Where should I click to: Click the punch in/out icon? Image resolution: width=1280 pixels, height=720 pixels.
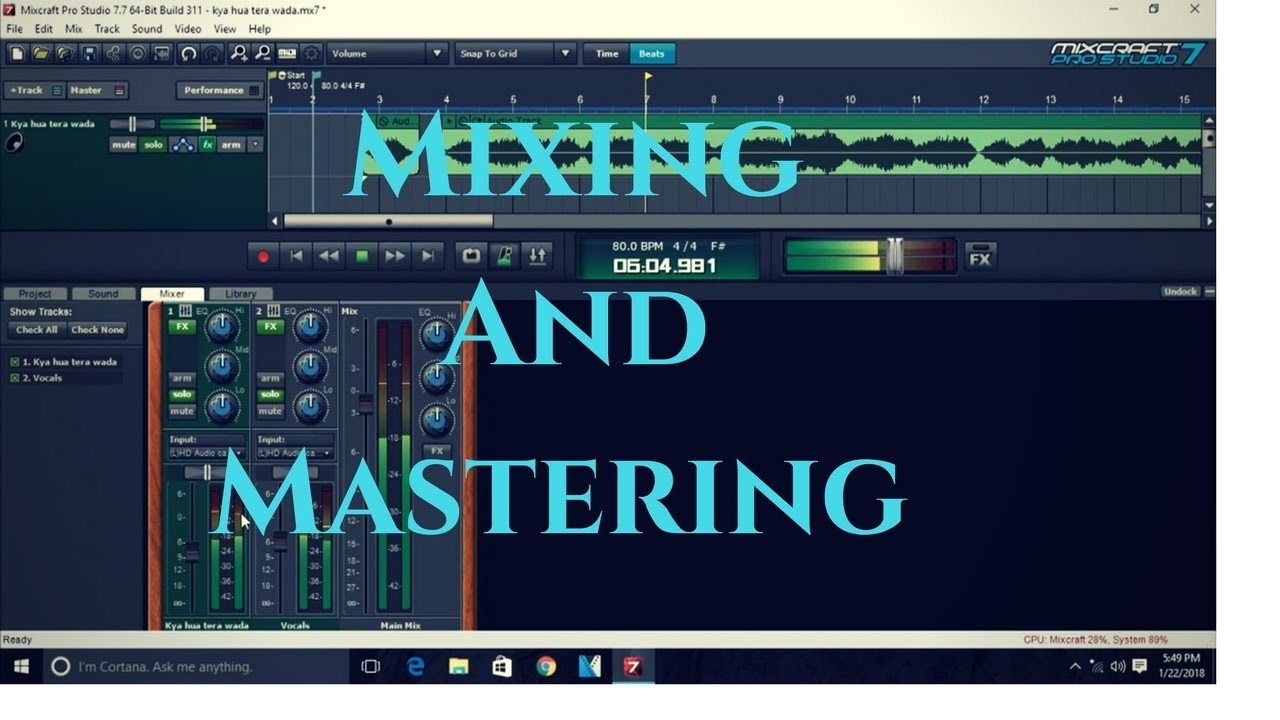(537, 256)
